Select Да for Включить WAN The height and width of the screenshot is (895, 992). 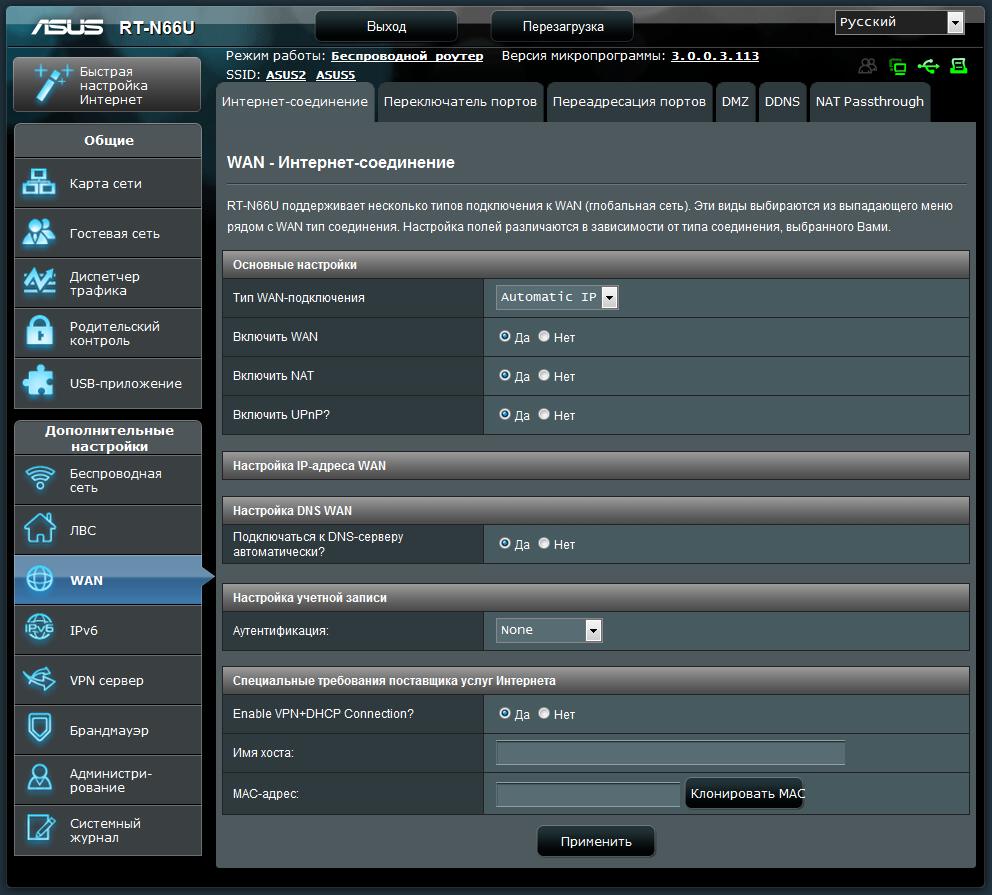coord(504,336)
